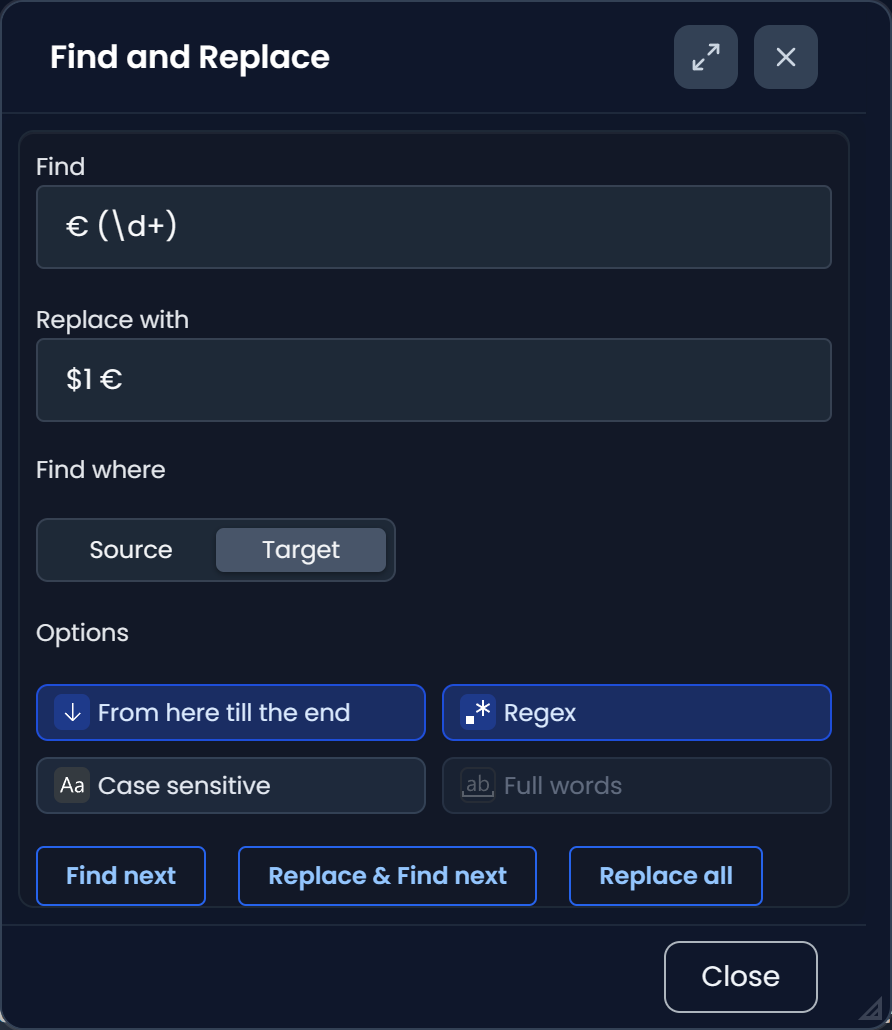Image resolution: width=892 pixels, height=1030 pixels.
Task: Click the Find and Replace dialog title
Action: coord(189,57)
